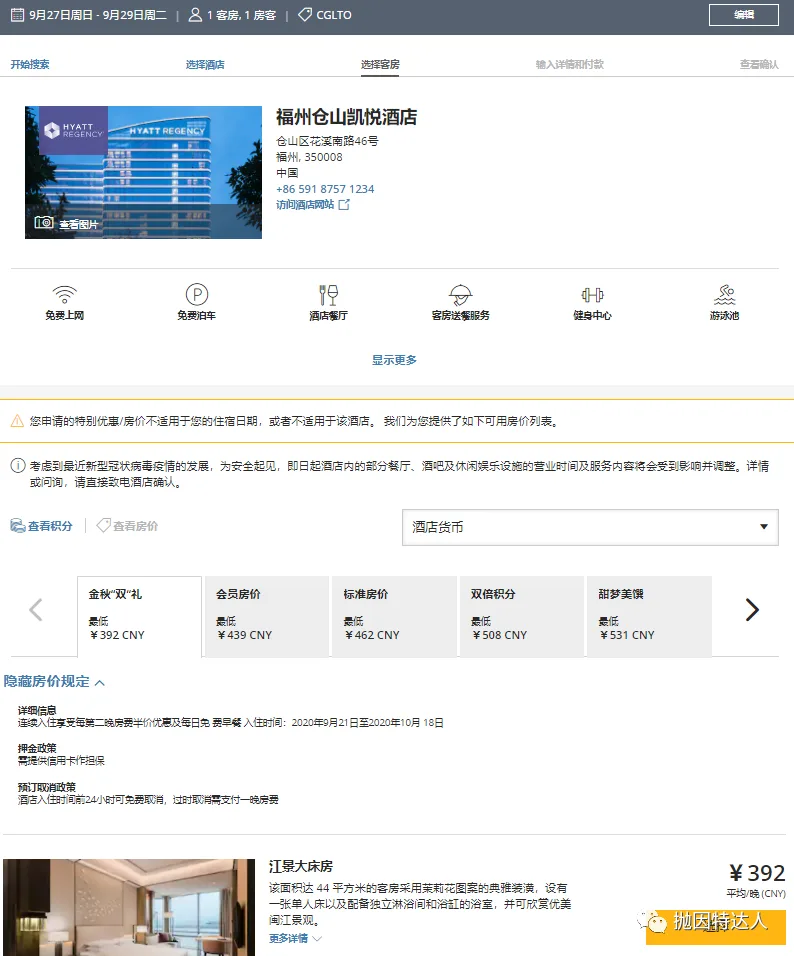Click the address 仓山区花溪南路46号

pos(327,141)
